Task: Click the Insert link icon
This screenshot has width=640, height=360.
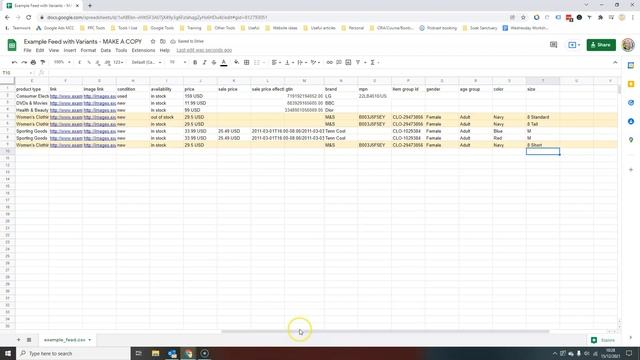Action: [x=329, y=62]
